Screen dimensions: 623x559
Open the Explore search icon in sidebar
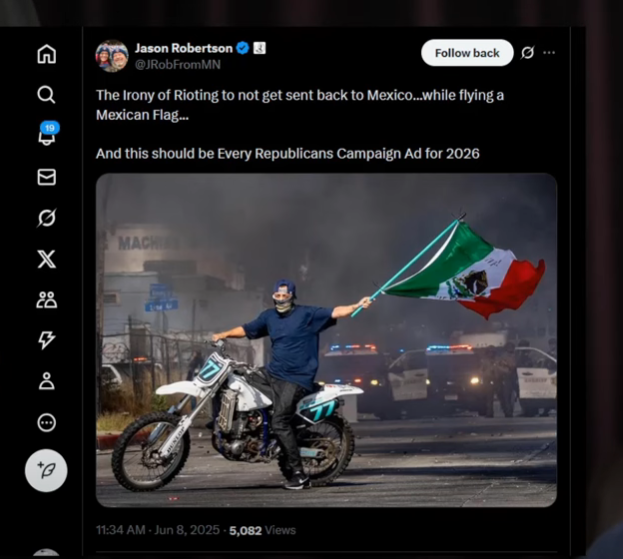click(x=46, y=95)
